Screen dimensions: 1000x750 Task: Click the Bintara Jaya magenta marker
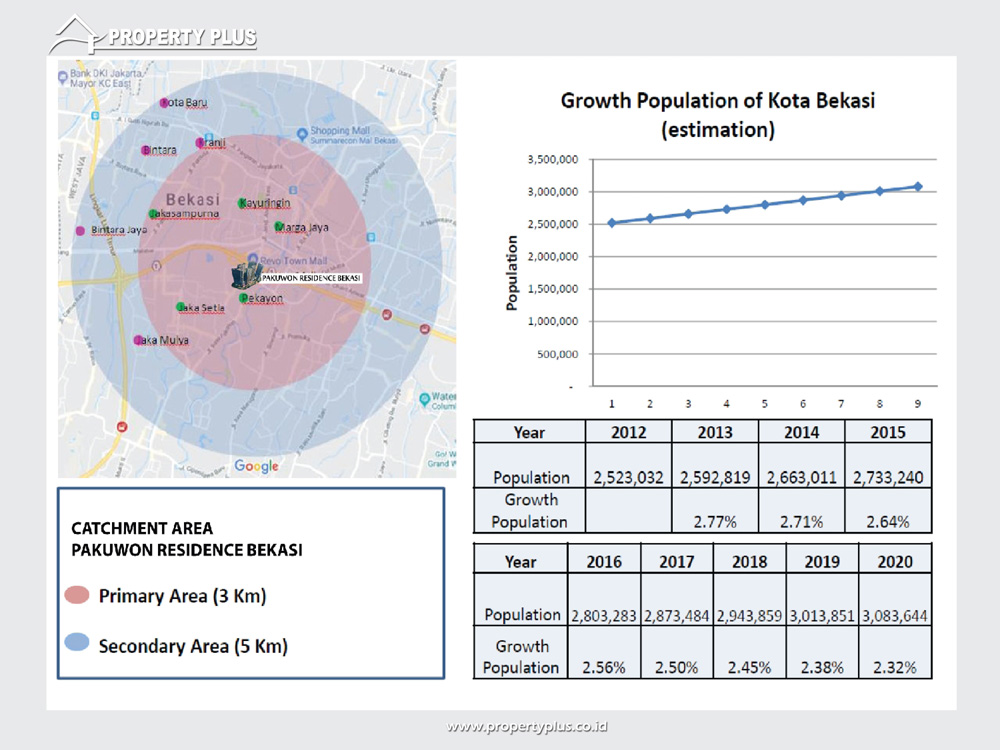(80, 231)
